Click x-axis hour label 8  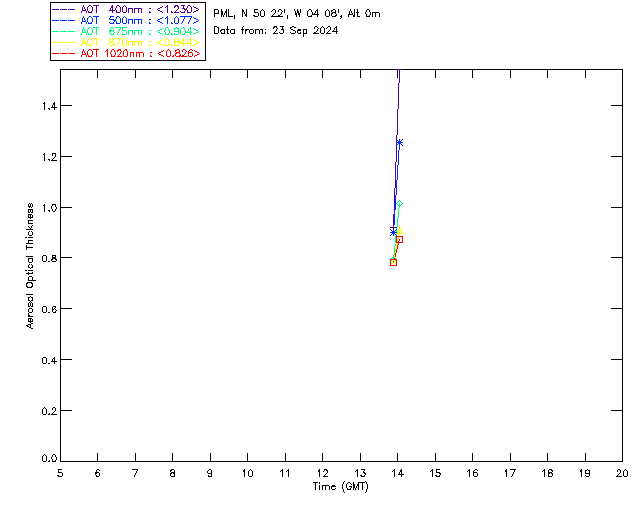tap(173, 473)
